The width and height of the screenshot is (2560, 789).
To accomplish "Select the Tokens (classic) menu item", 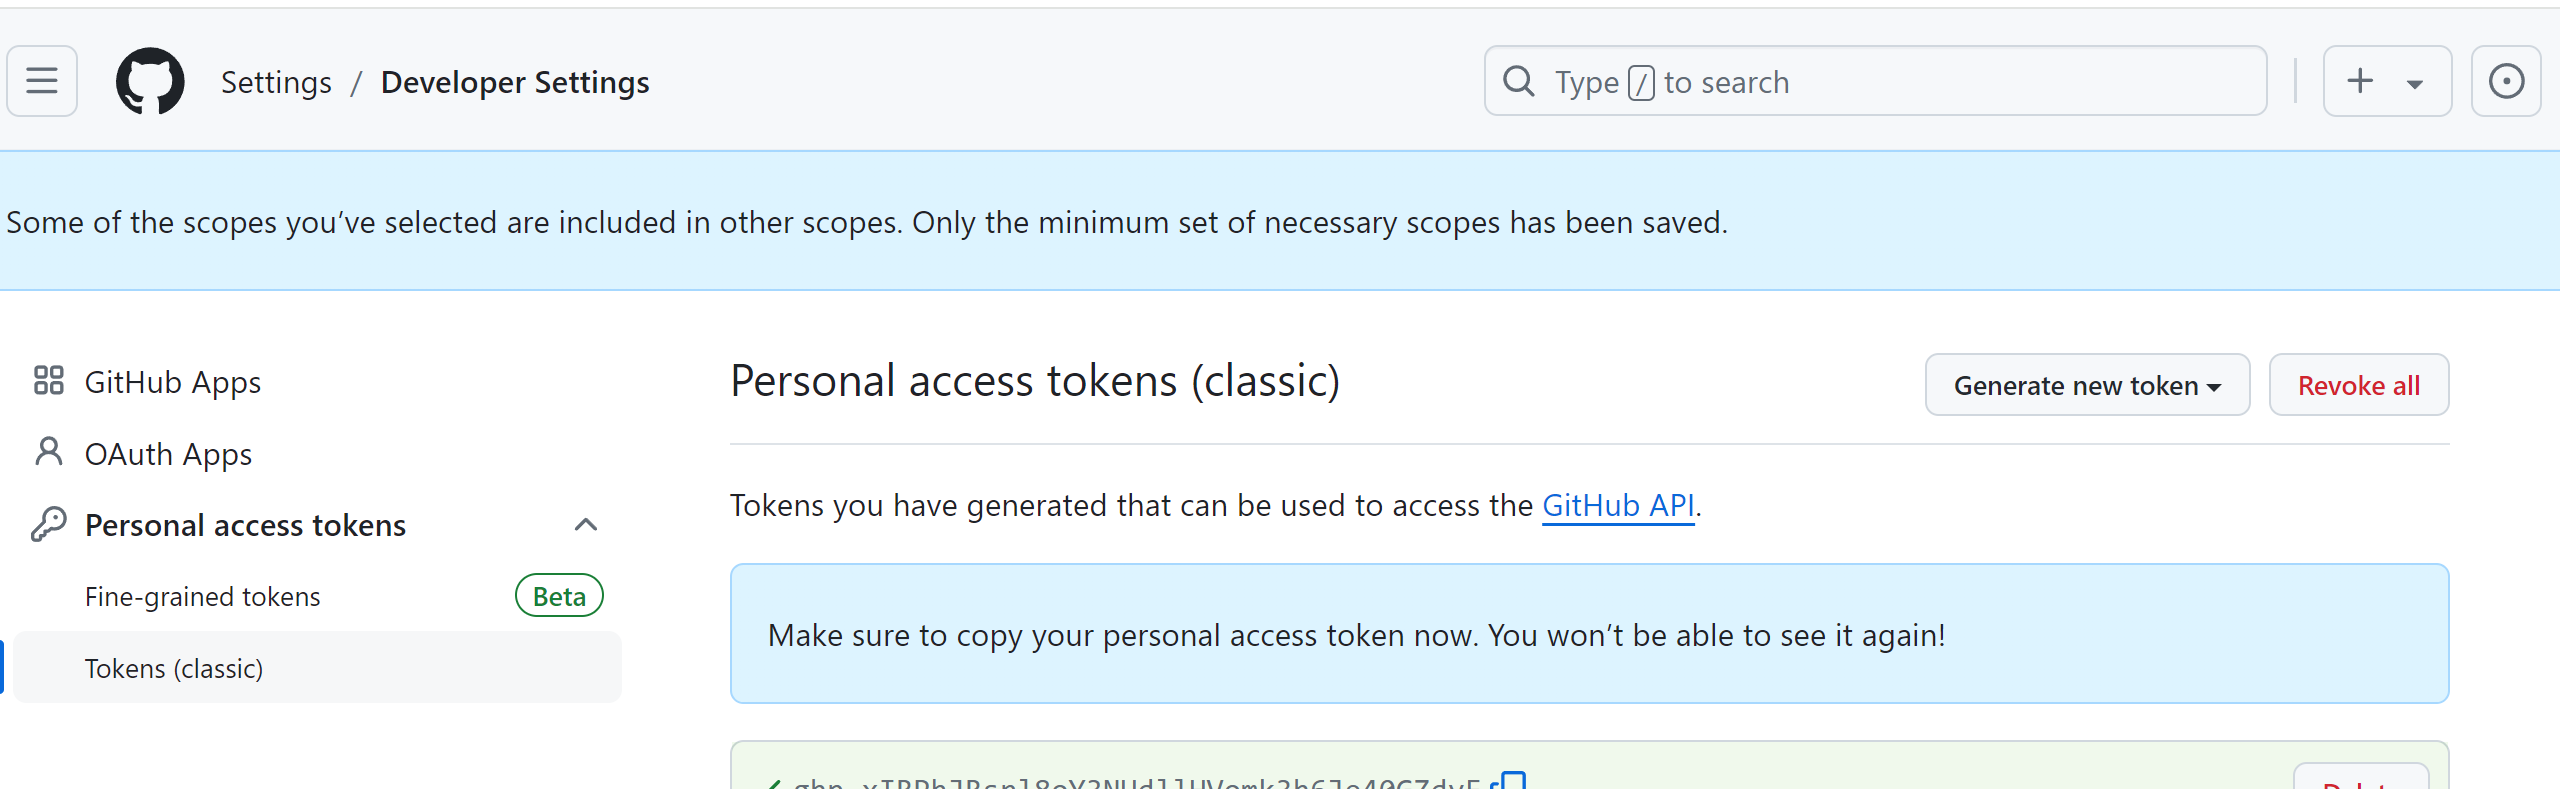I will [174, 667].
